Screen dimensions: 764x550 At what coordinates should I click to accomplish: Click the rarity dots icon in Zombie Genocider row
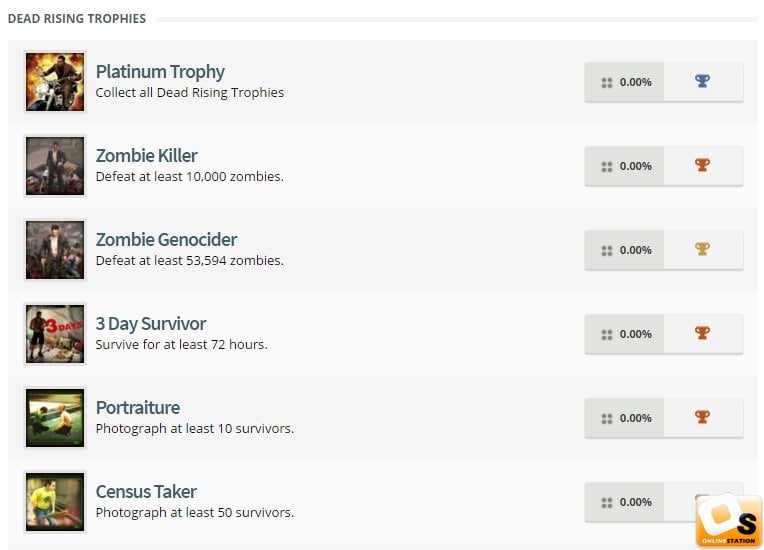tap(607, 251)
